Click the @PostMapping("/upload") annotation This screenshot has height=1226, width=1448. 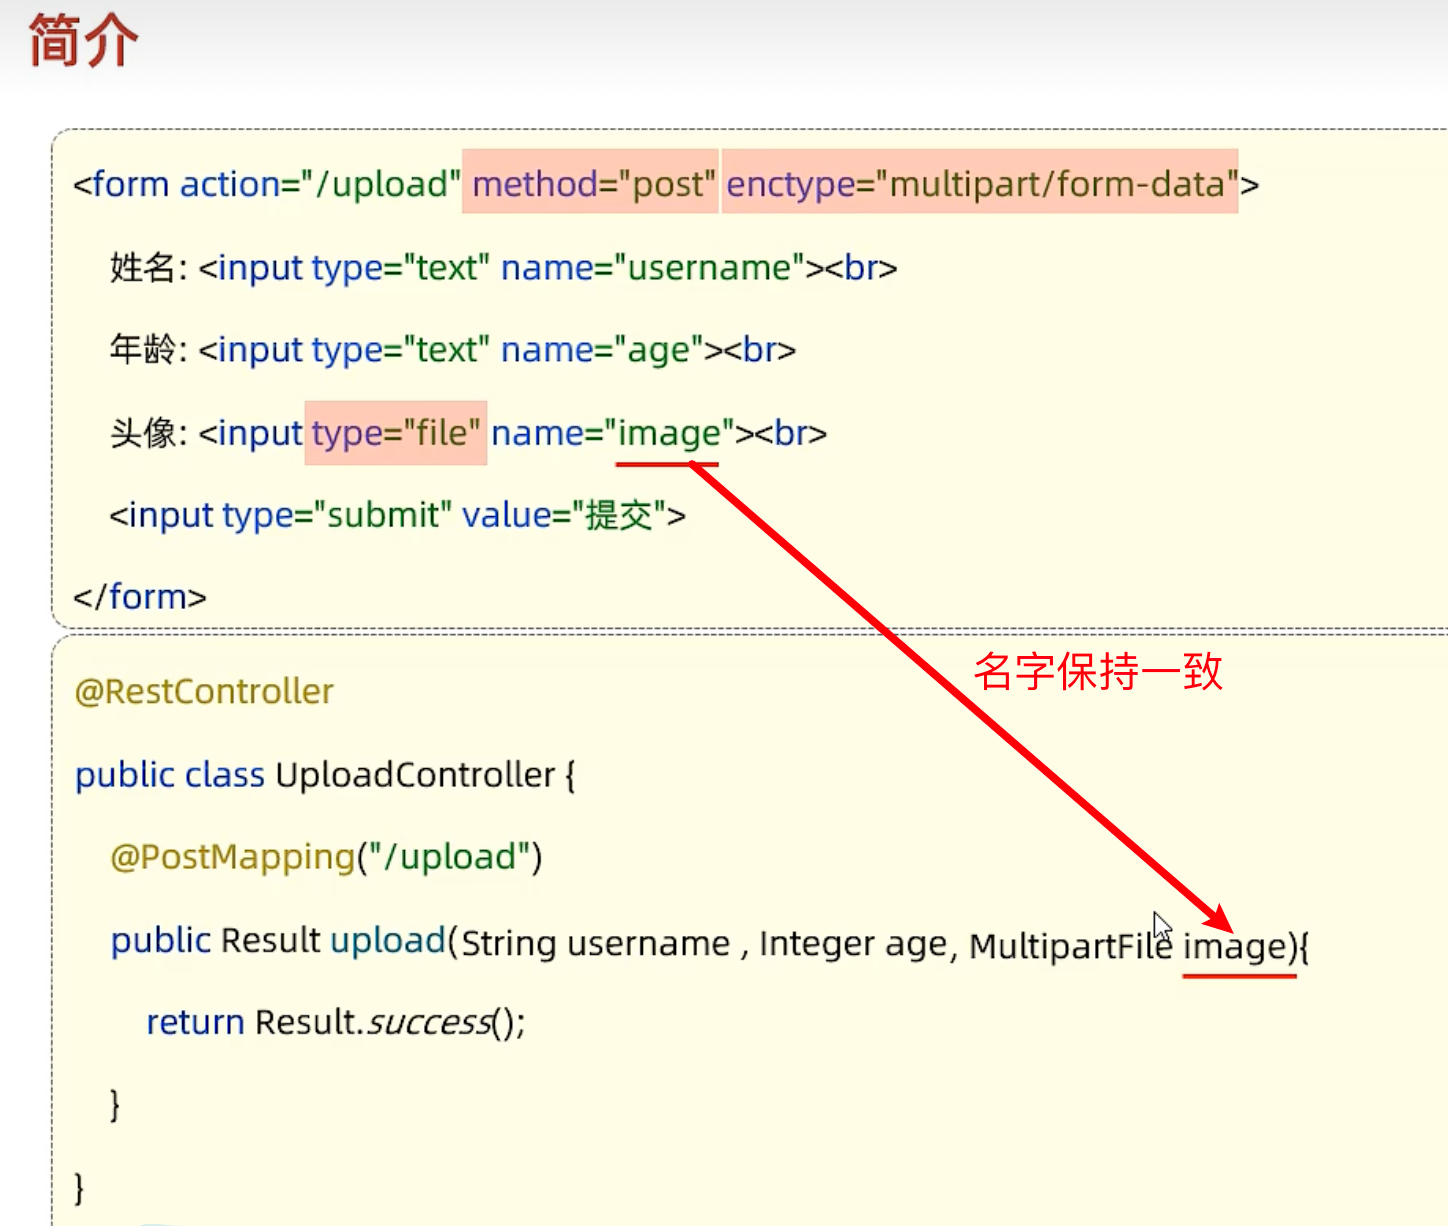pyautogui.click(x=326, y=858)
